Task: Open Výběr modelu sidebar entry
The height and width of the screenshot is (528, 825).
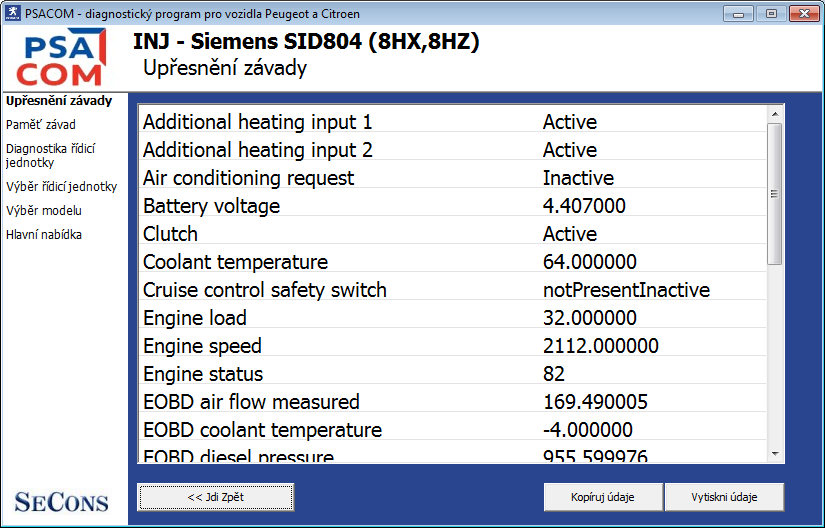Action: click(44, 211)
